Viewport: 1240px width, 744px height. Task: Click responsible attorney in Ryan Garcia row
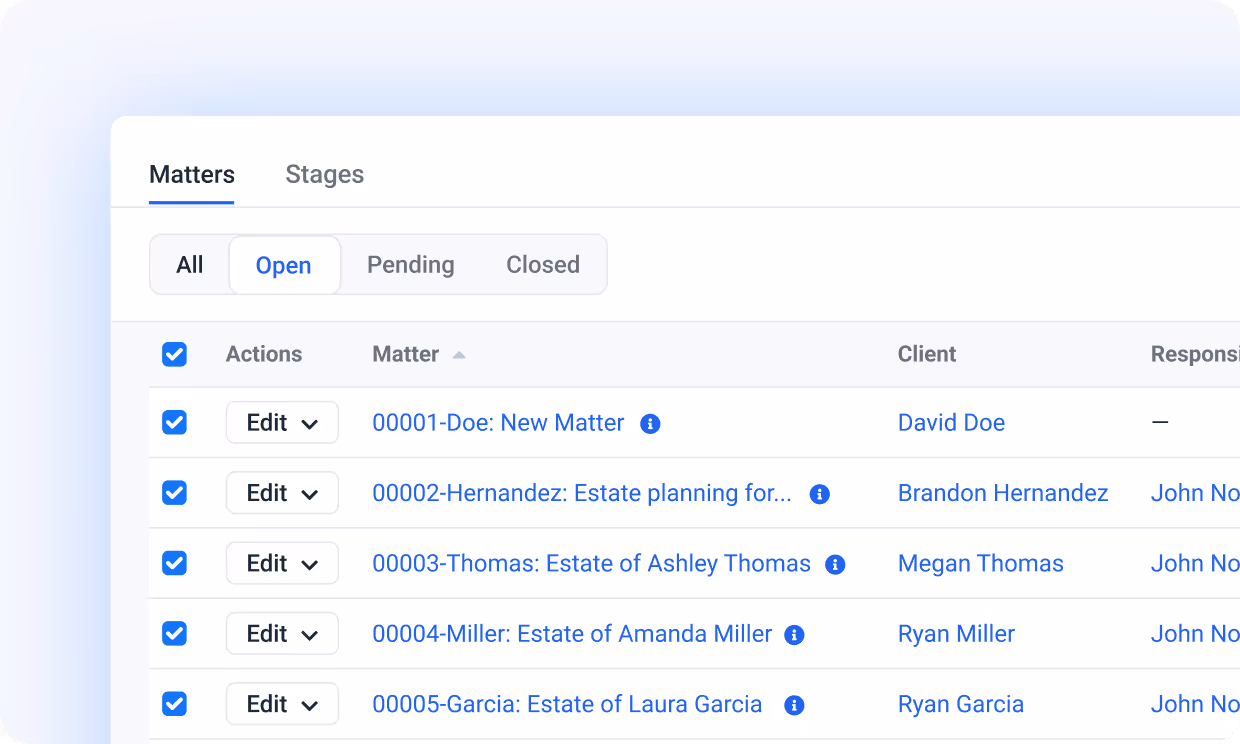click(1195, 704)
